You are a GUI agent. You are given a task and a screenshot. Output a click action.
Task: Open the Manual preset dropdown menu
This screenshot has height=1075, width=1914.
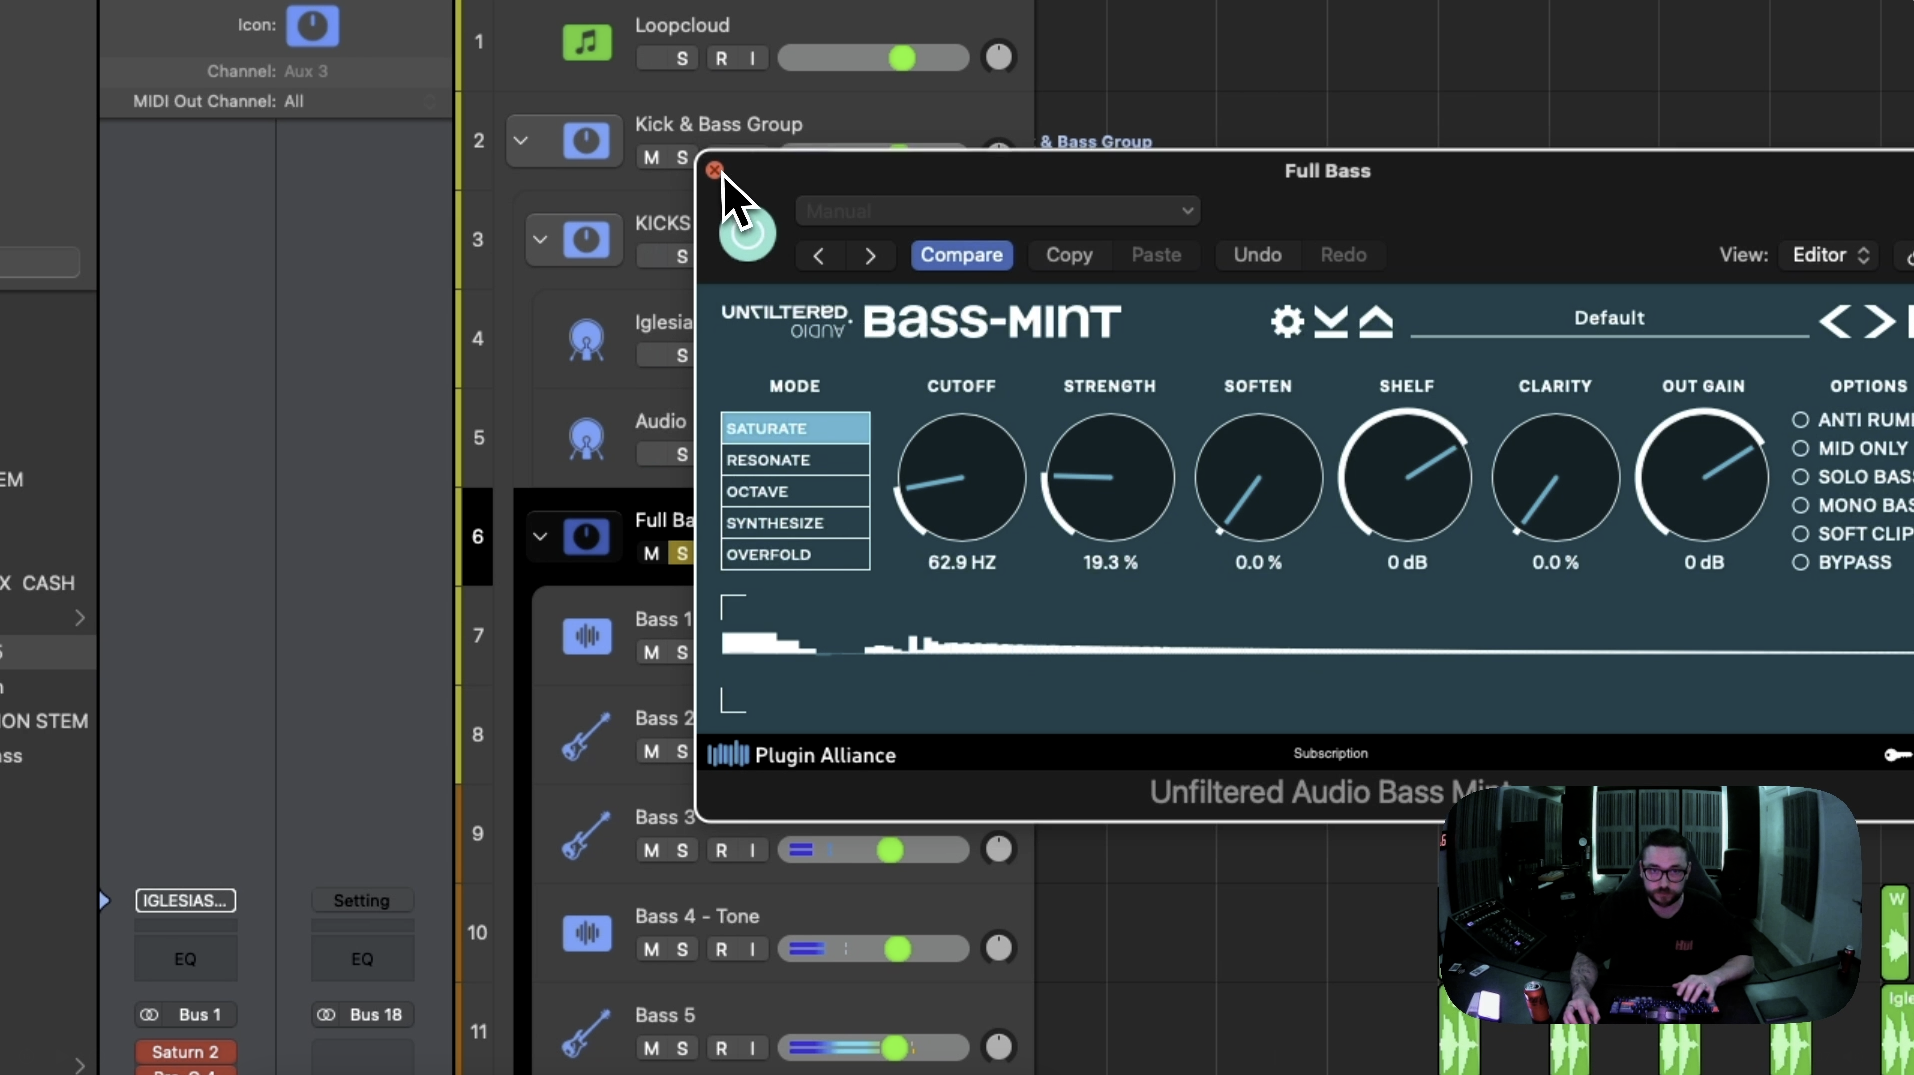[x=998, y=211]
